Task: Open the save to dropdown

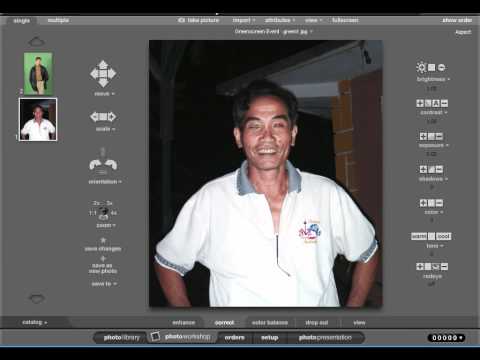Action: (x=104, y=284)
